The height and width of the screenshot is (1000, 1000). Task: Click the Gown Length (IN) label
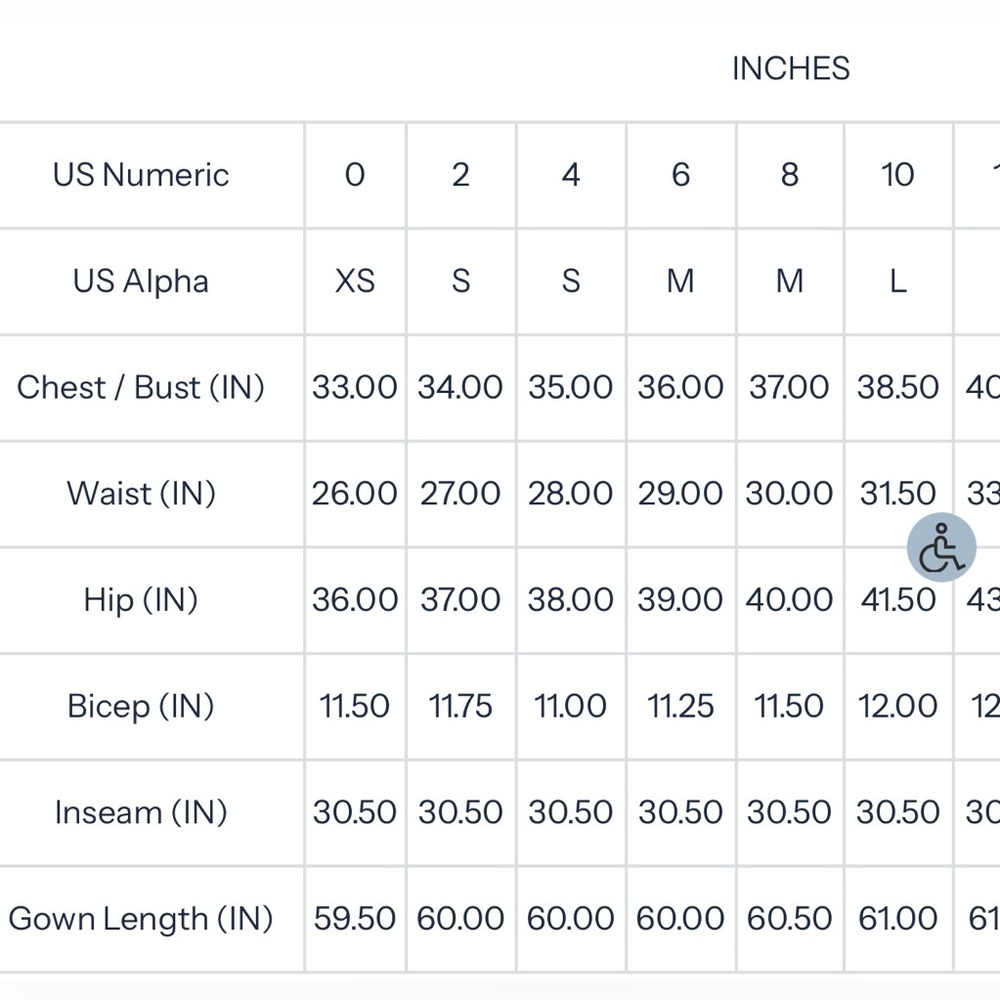tap(141, 919)
